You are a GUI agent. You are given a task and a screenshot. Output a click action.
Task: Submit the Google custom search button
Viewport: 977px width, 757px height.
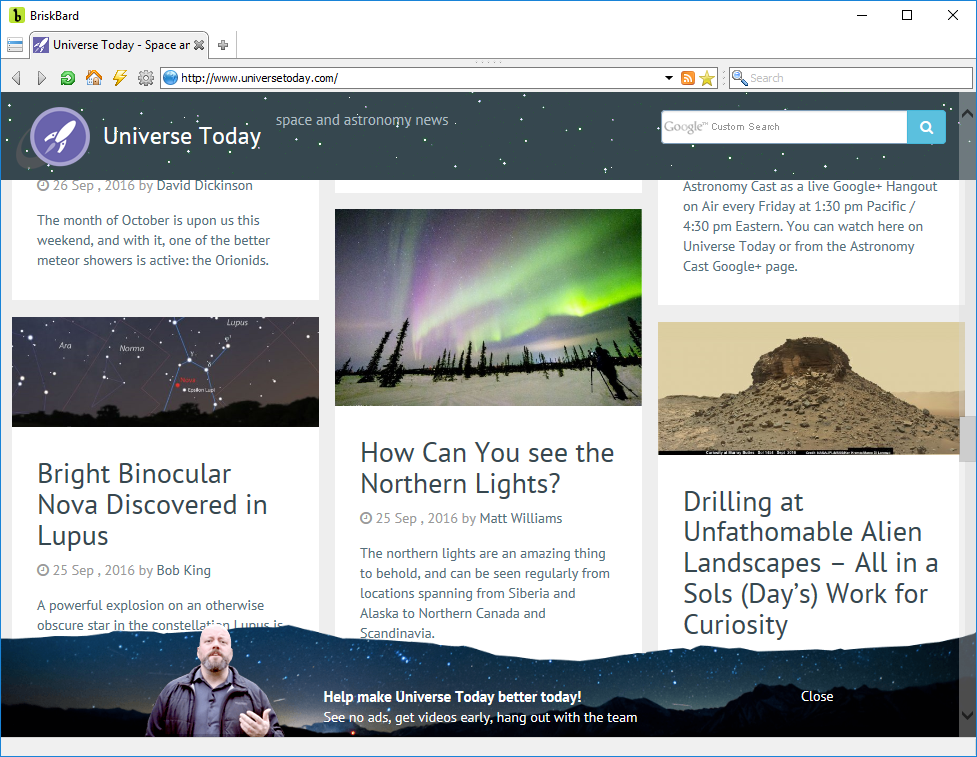(x=926, y=127)
